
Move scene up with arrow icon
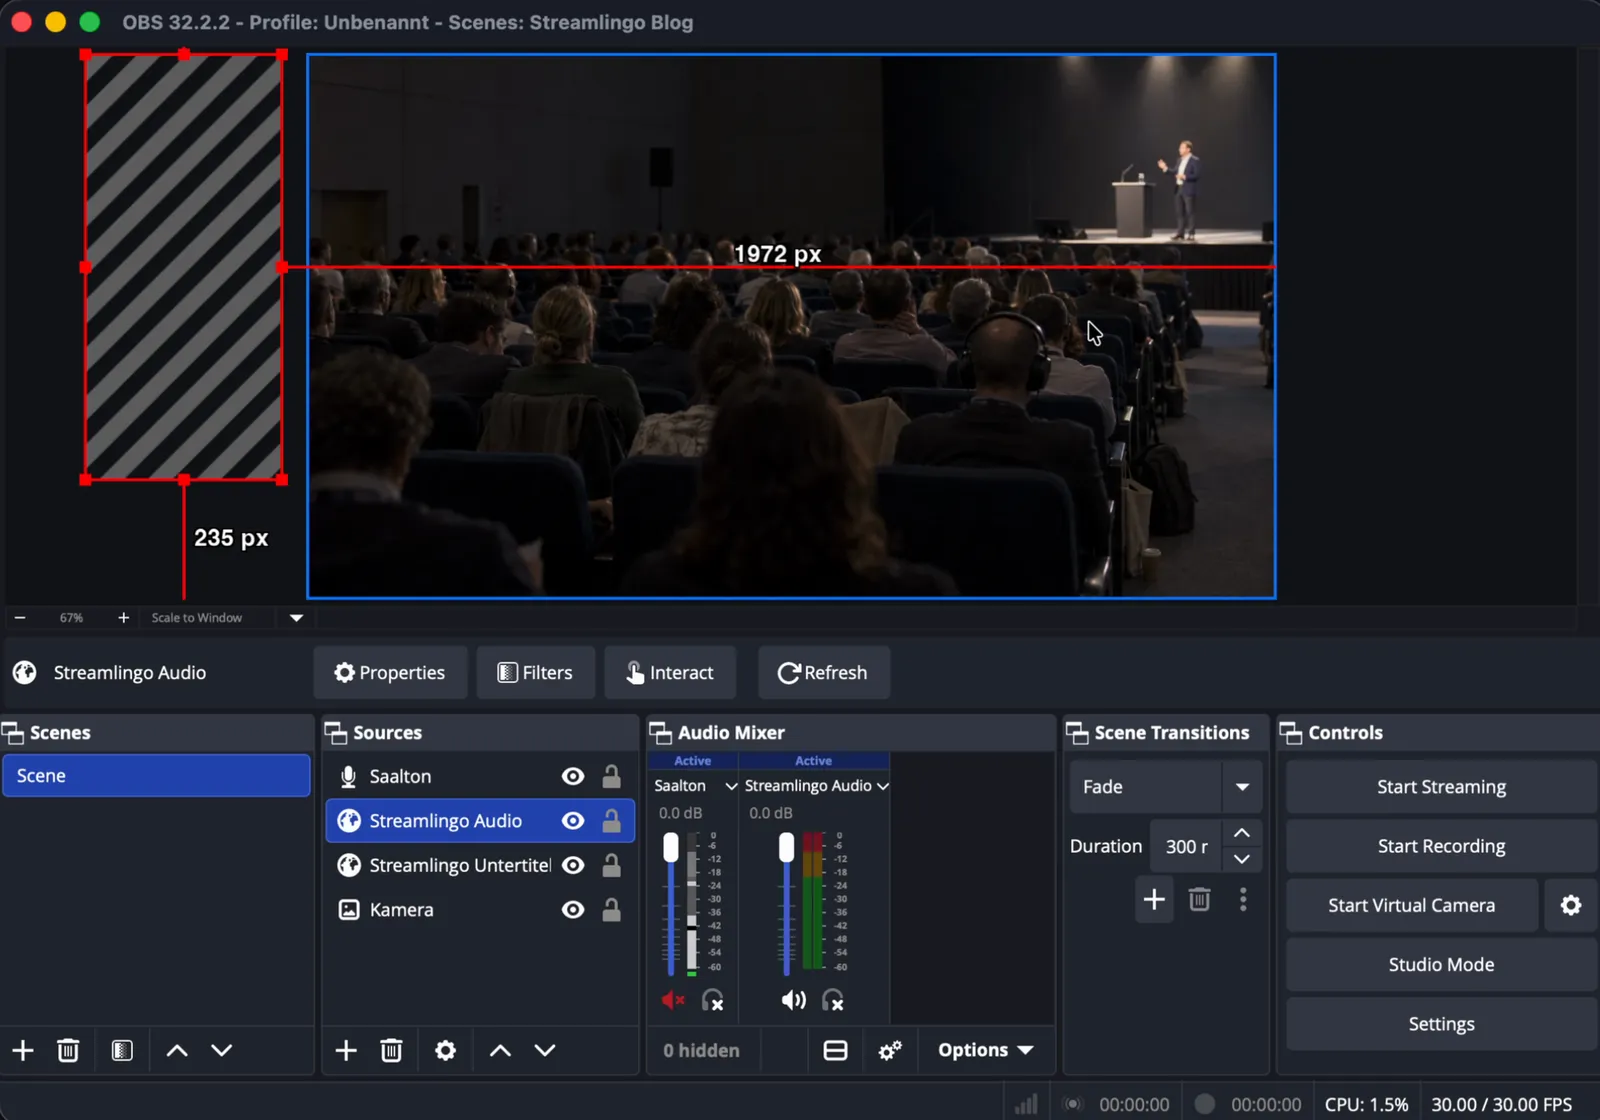(177, 1050)
